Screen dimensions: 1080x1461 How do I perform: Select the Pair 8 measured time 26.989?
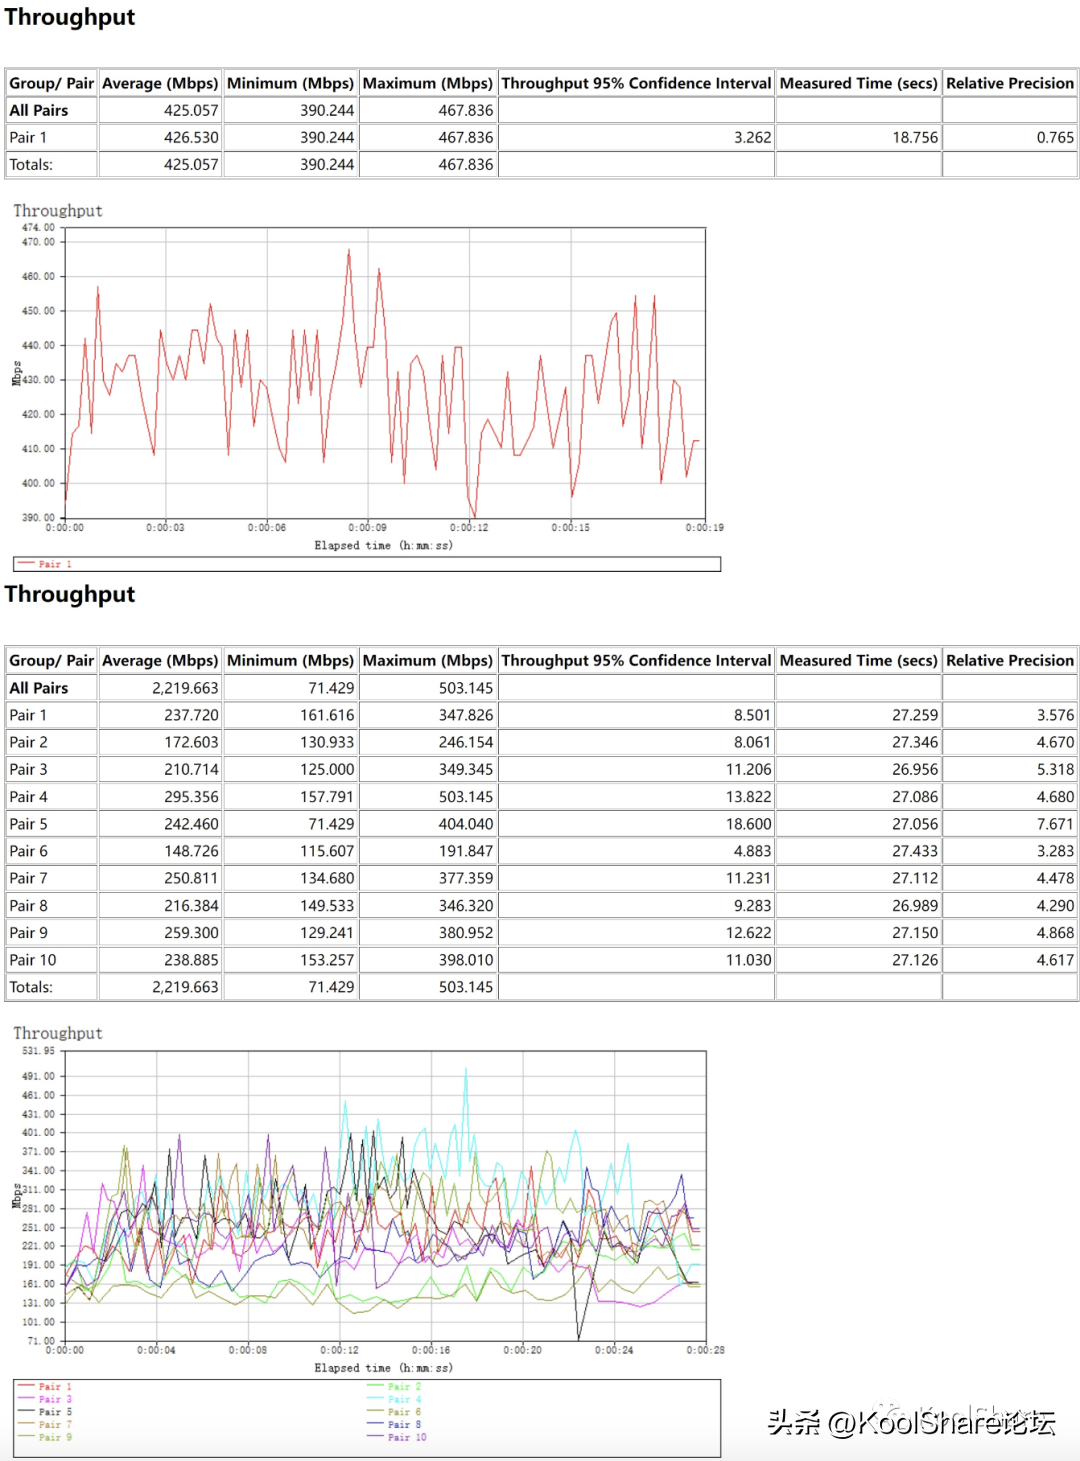tap(915, 905)
